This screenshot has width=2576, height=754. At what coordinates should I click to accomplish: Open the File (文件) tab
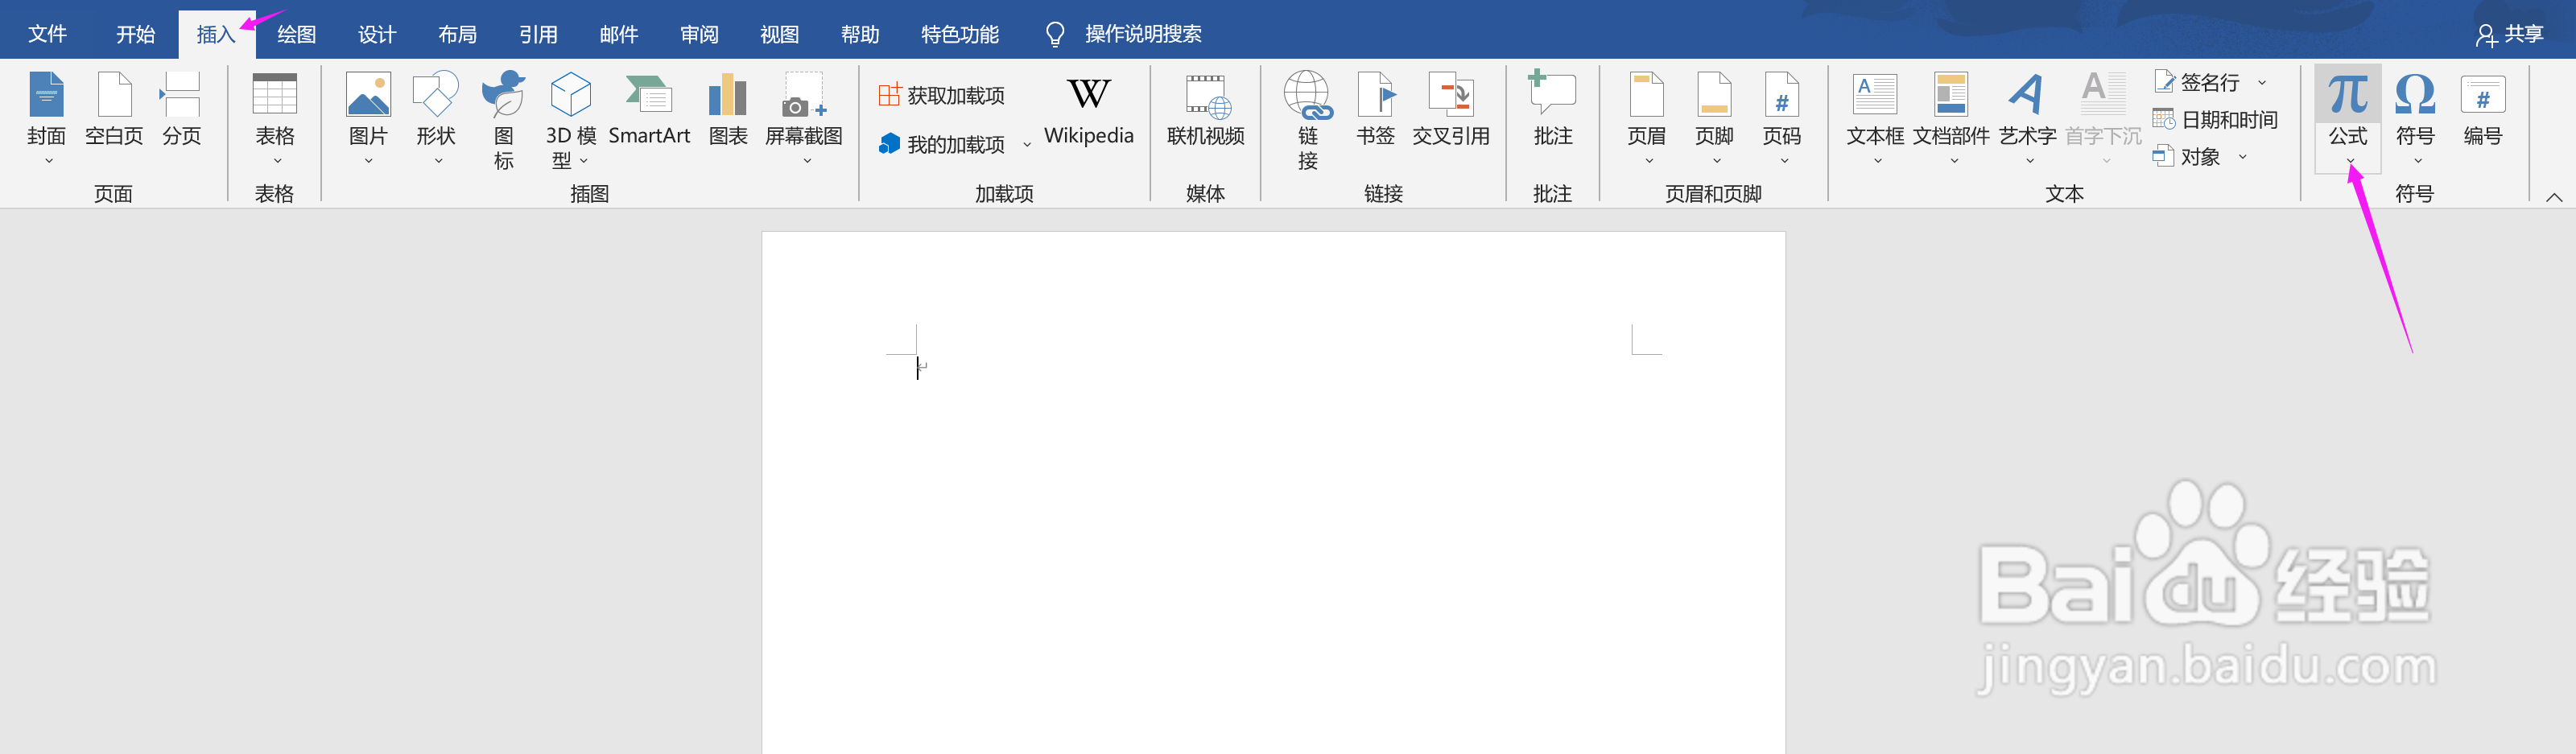47,34
